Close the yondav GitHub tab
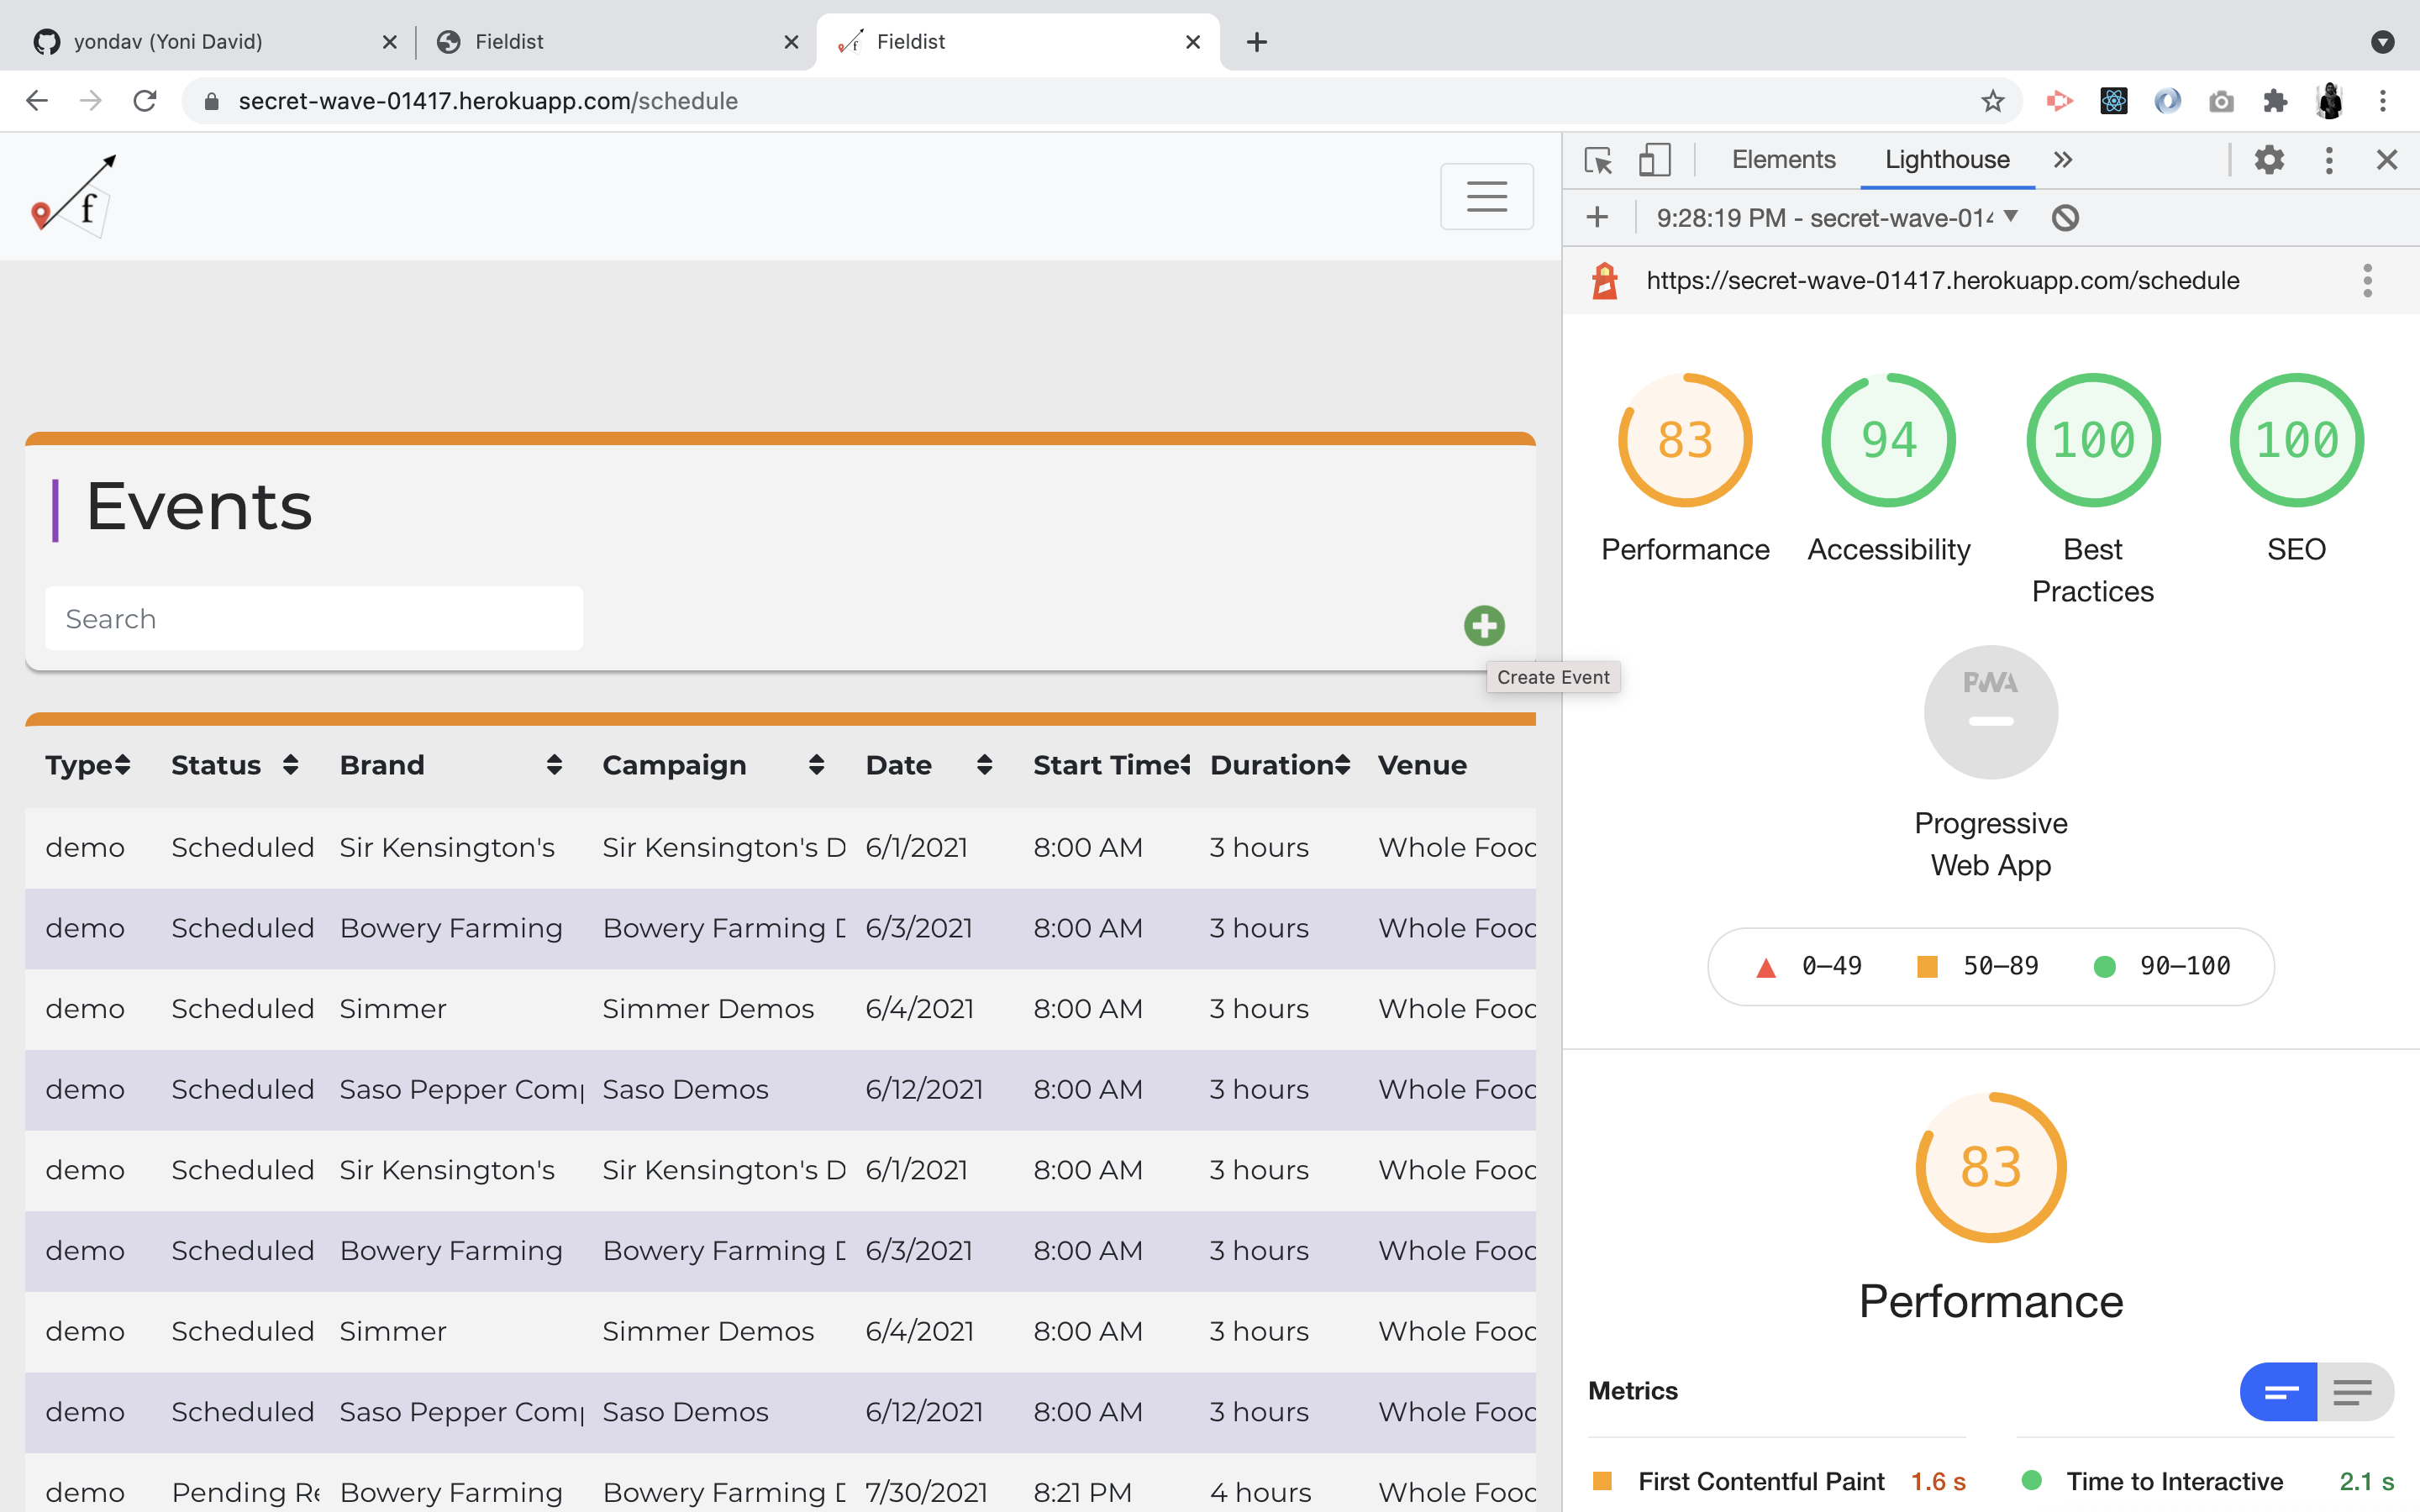 pyautogui.click(x=389, y=42)
